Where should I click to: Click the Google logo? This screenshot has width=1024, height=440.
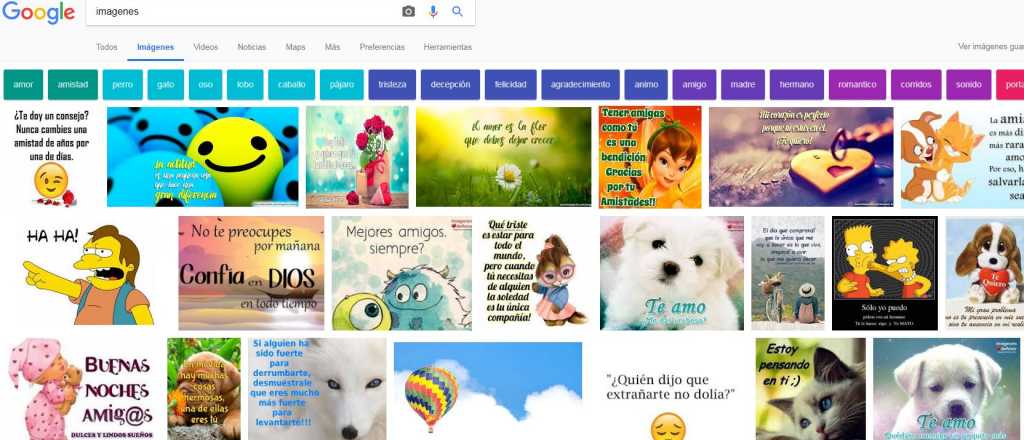[x=39, y=12]
